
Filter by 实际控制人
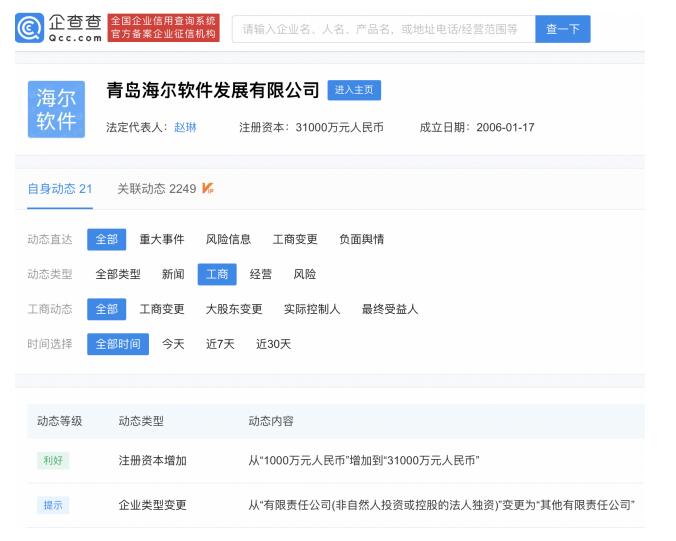point(312,309)
